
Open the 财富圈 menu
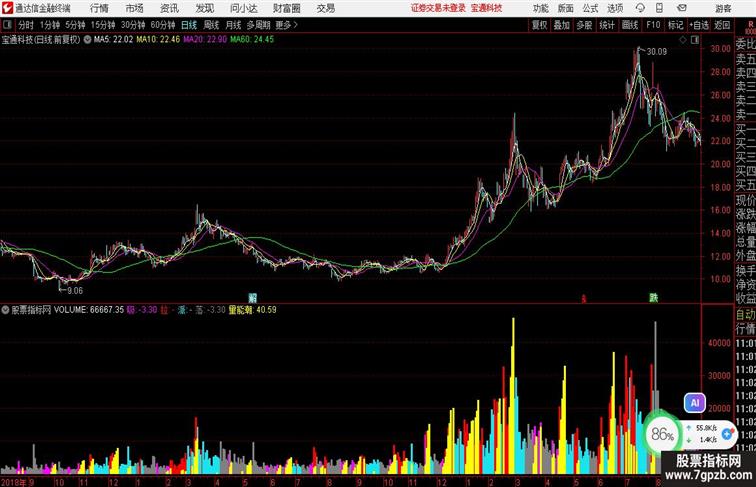point(286,8)
